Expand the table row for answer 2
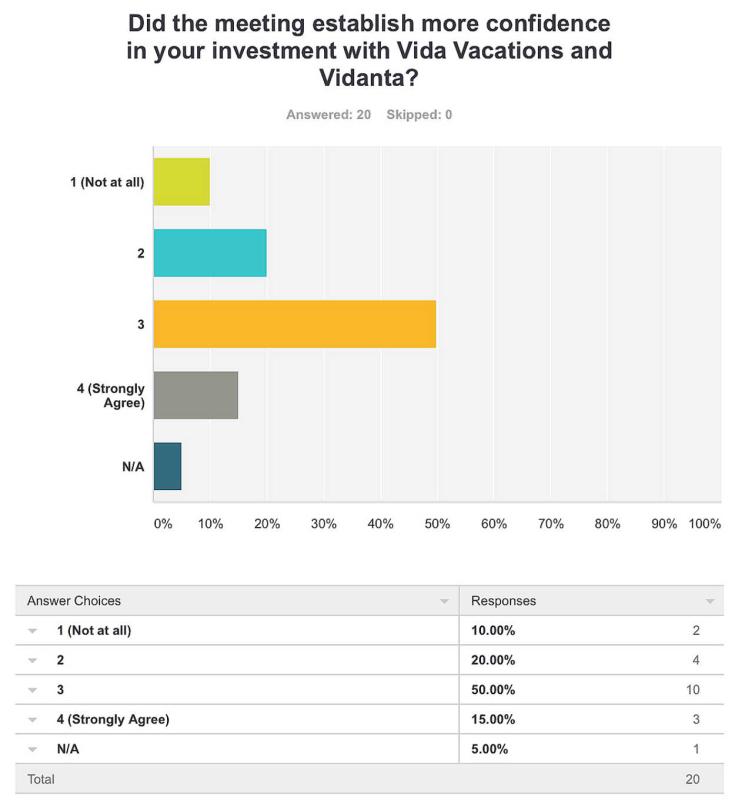Image resolution: width=735 pixels, height=800 pixels. pyautogui.click(x=33, y=661)
